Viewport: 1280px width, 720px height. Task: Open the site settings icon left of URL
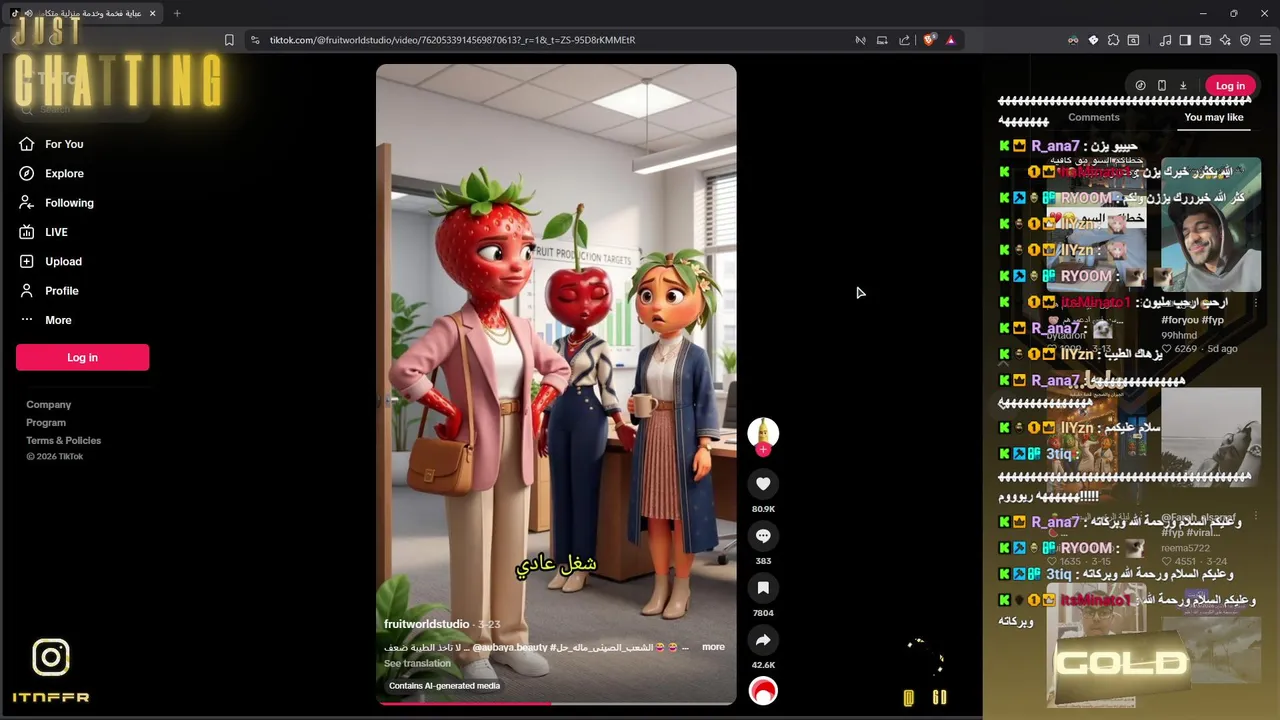(x=255, y=40)
